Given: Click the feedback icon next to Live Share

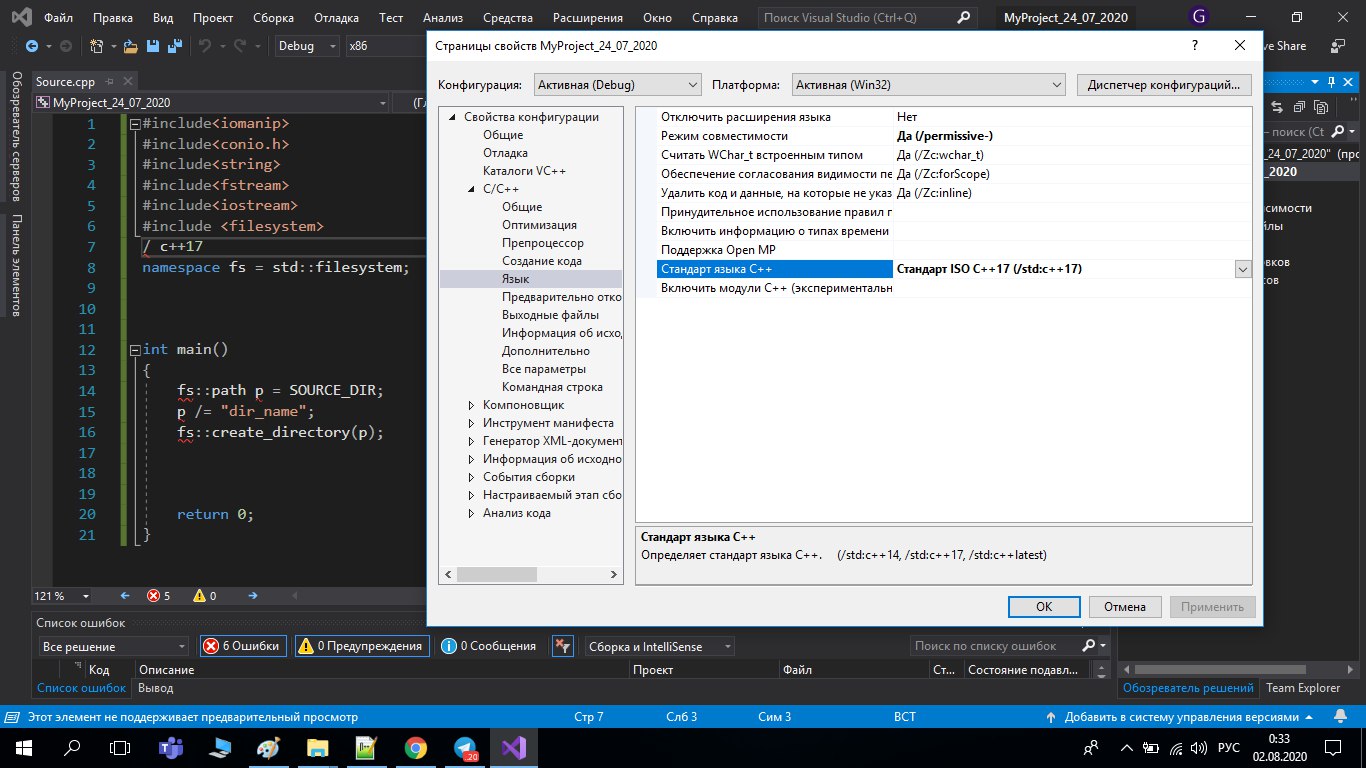Looking at the screenshot, I should click(x=1337, y=46).
